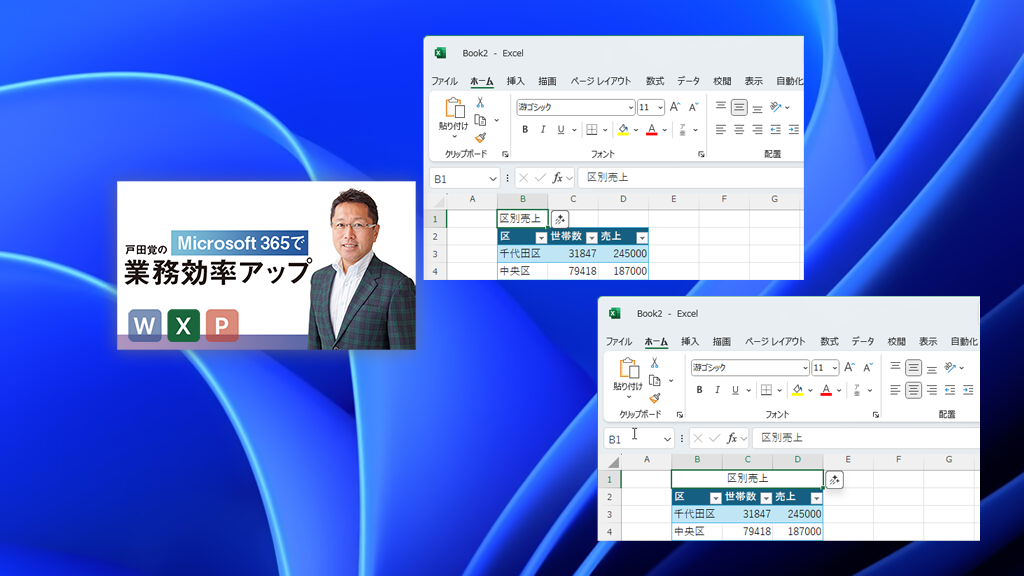Open 売上 filter dropdown in upper Excel window
Viewport: 1024px width, 576px height.
point(642,237)
